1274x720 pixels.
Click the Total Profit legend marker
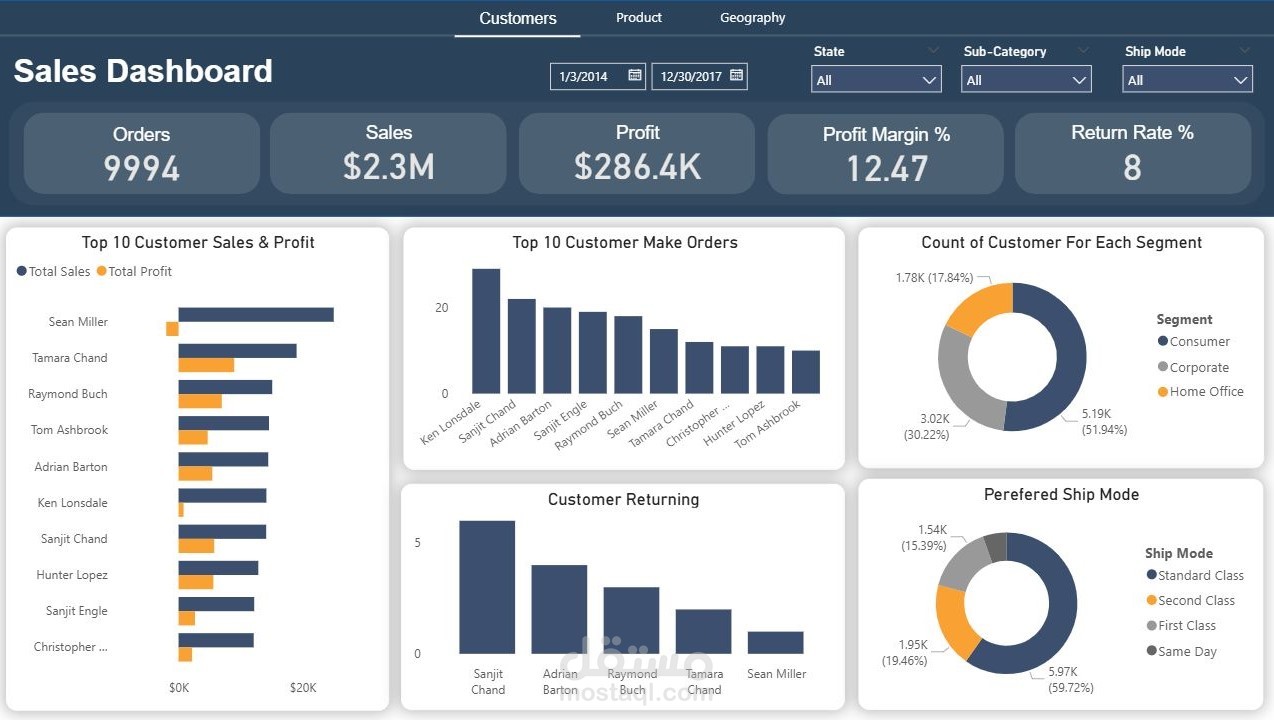click(101, 271)
